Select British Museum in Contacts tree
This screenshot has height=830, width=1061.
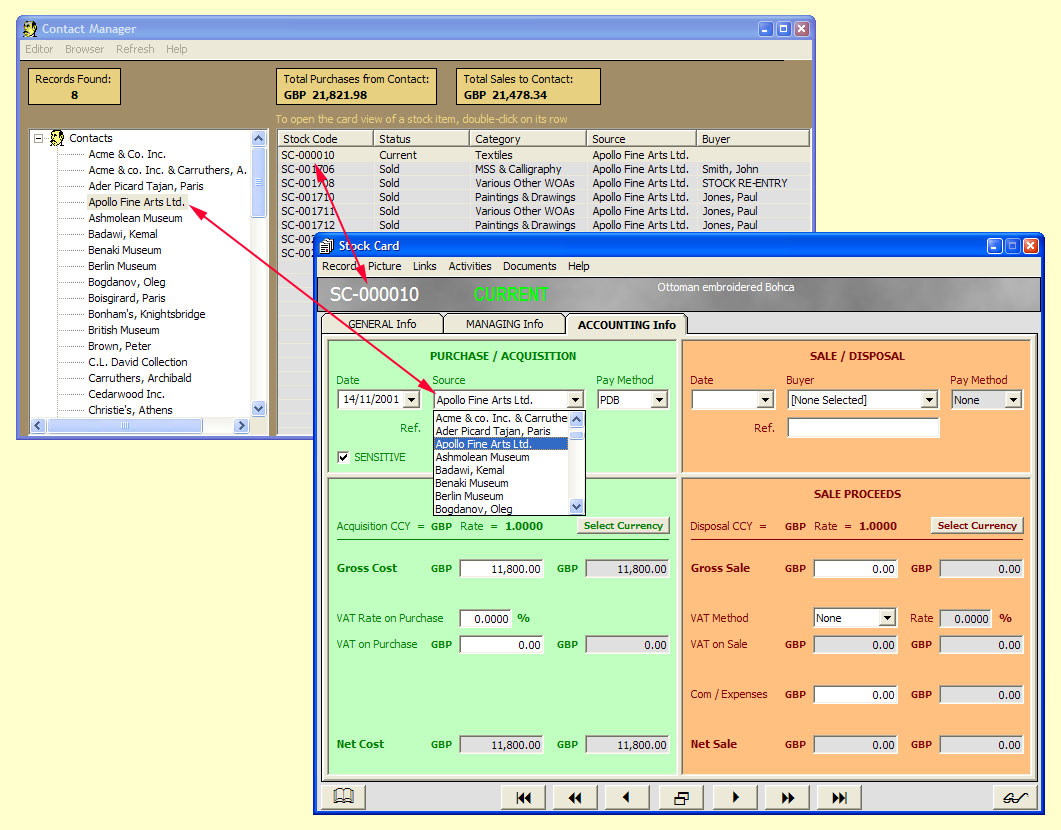click(x=124, y=330)
